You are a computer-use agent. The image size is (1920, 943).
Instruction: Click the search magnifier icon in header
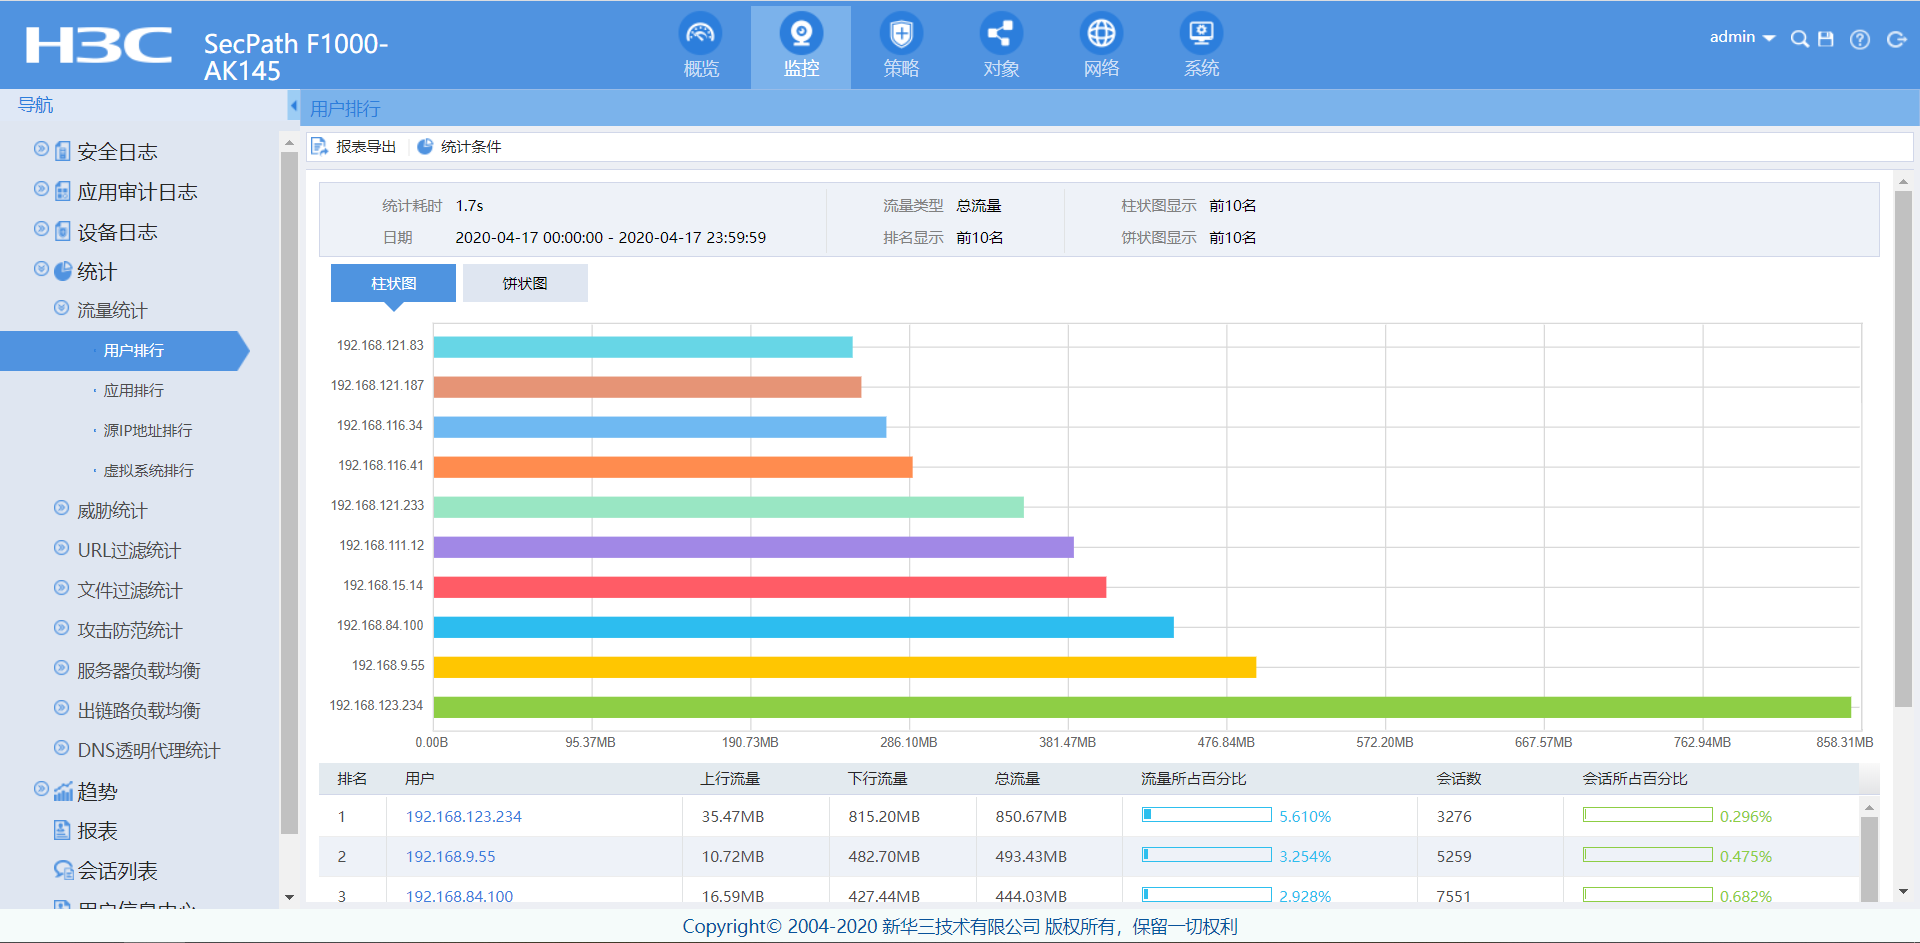click(x=1799, y=39)
